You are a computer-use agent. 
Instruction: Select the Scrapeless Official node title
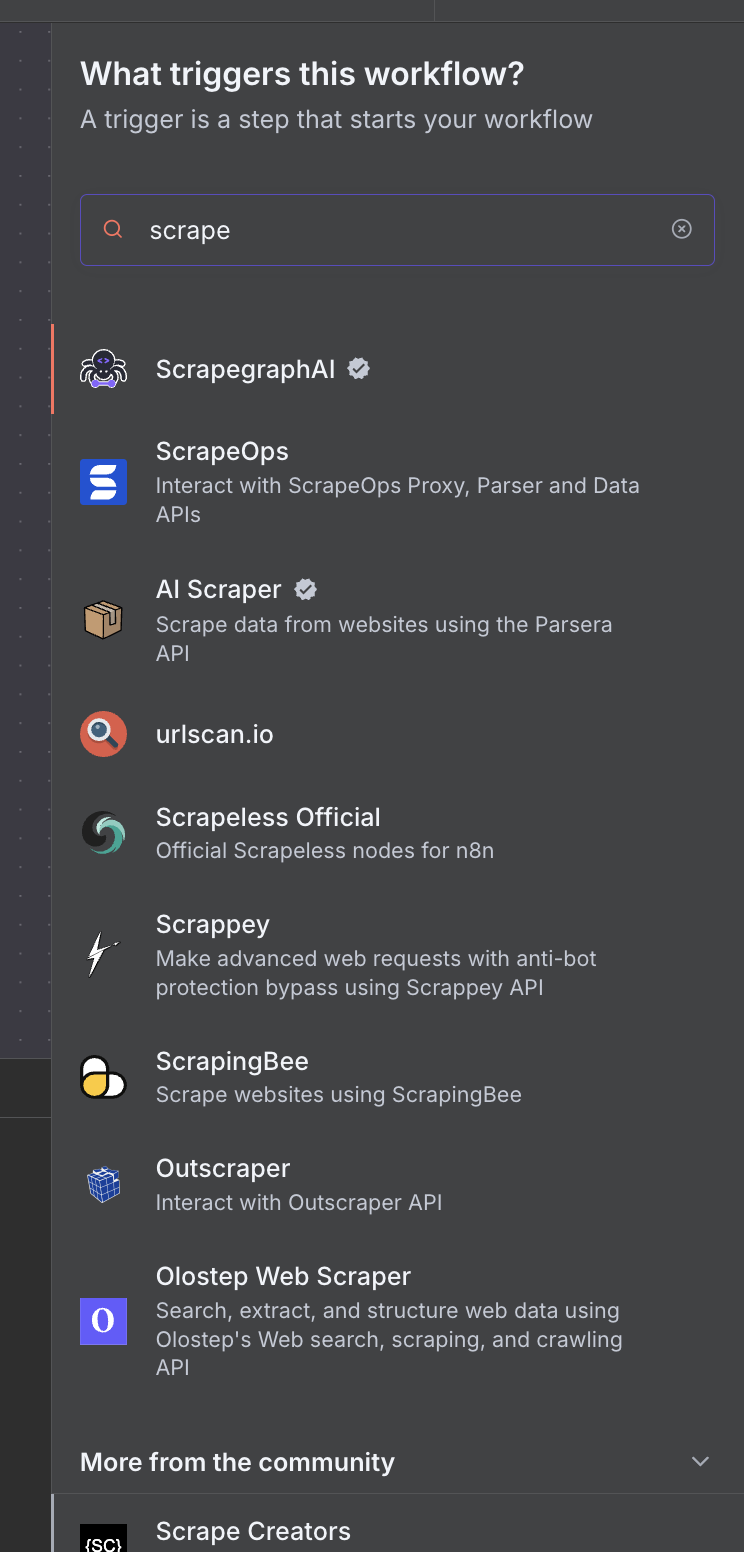[x=268, y=818]
